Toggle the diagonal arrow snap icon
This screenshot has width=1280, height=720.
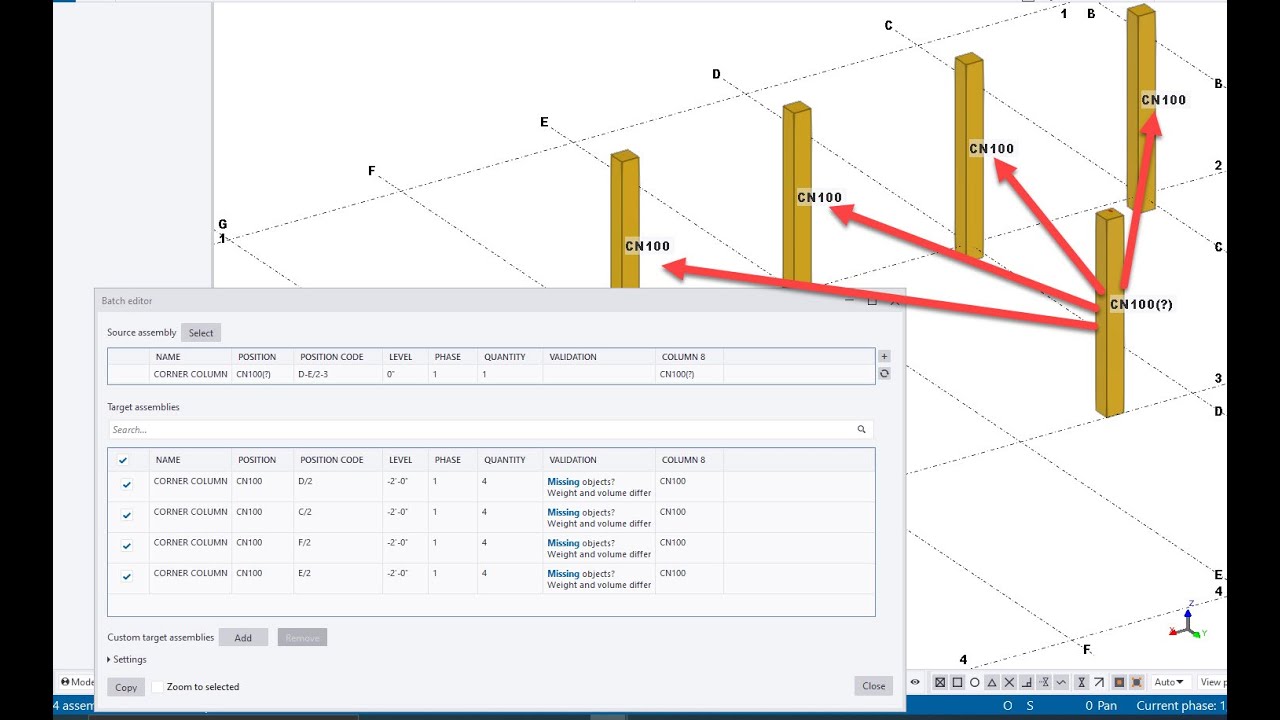(1099, 682)
